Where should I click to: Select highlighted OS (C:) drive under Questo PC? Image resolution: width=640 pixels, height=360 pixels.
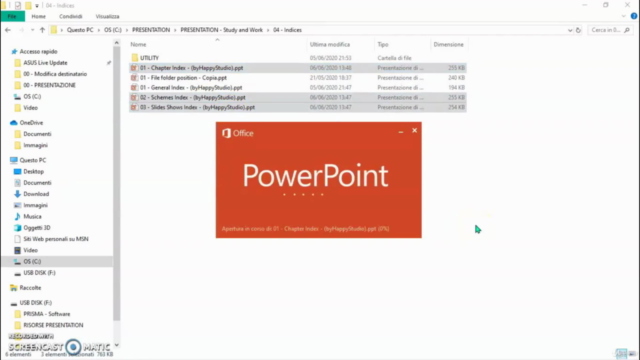(57, 261)
